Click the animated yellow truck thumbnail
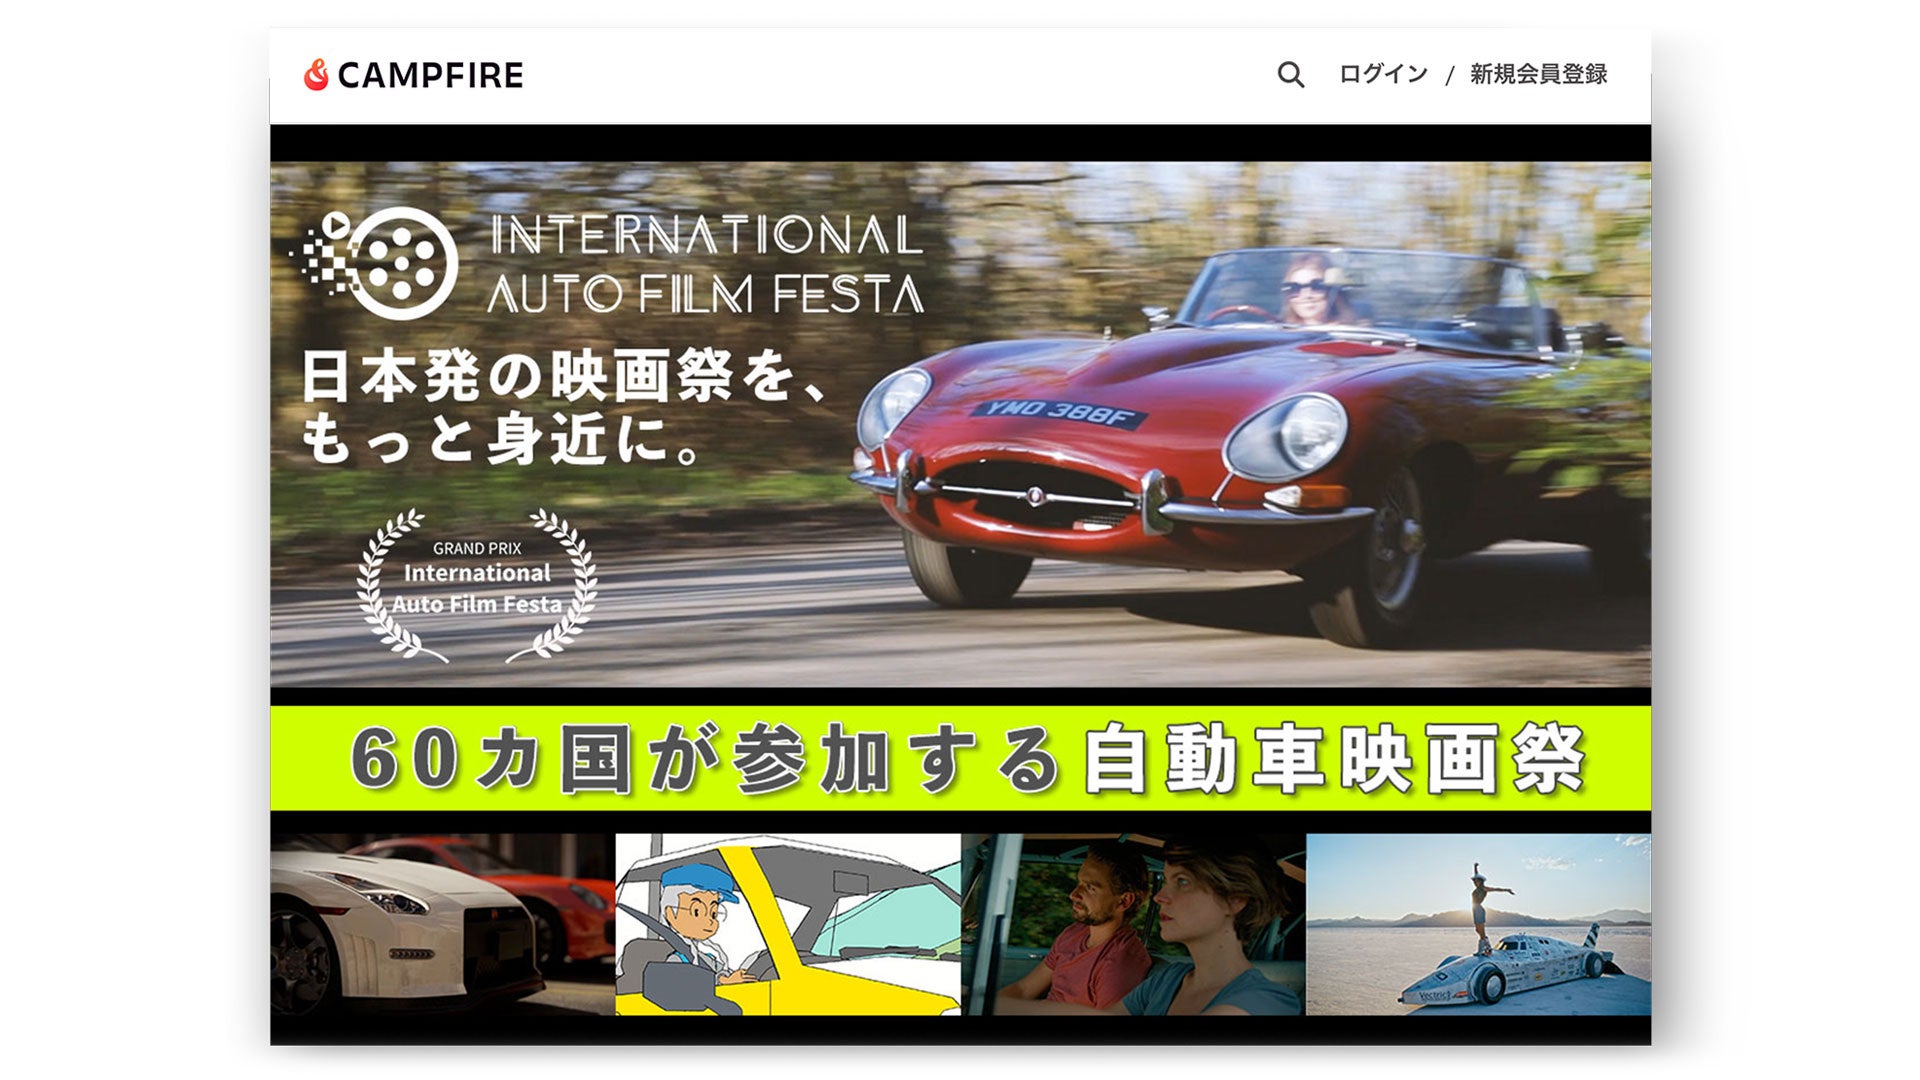 click(x=788, y=925)
